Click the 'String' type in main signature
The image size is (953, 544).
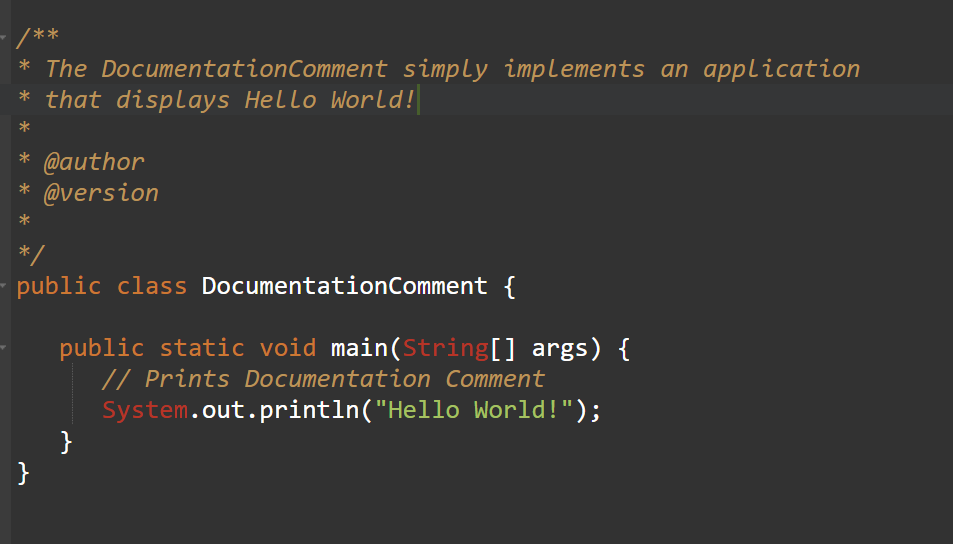pyautogui.click(x=446, y=349)
